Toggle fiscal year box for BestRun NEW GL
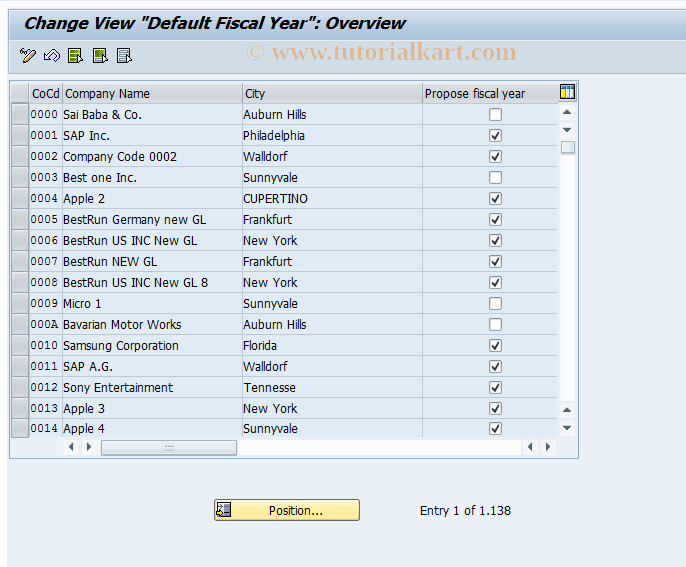This screenshot has height=567, width=686. [495, 262]
